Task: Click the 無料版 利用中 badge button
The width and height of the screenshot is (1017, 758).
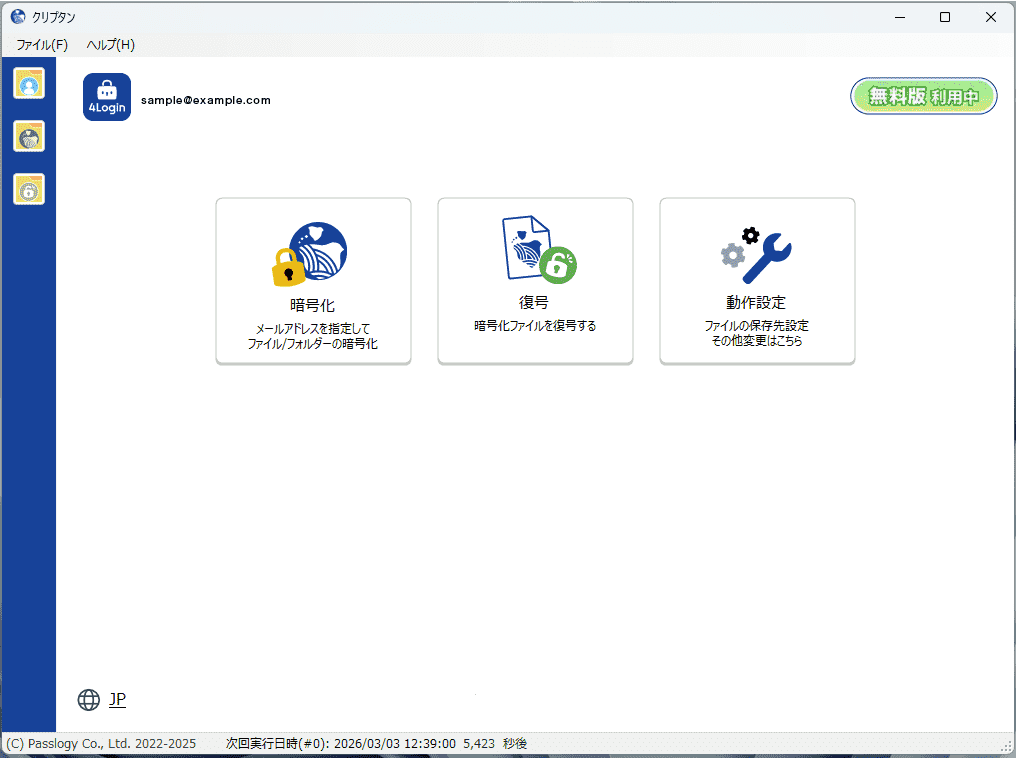Action: point(924,96)
